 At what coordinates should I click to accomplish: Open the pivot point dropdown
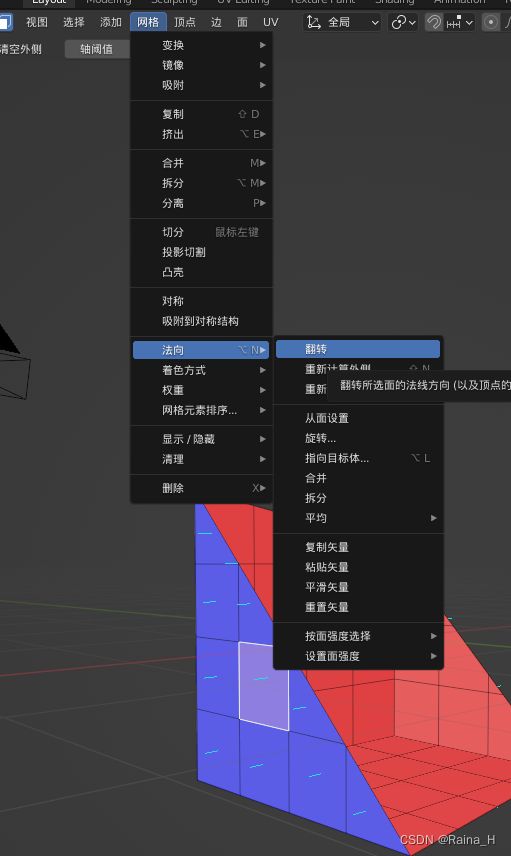[404, 22]
